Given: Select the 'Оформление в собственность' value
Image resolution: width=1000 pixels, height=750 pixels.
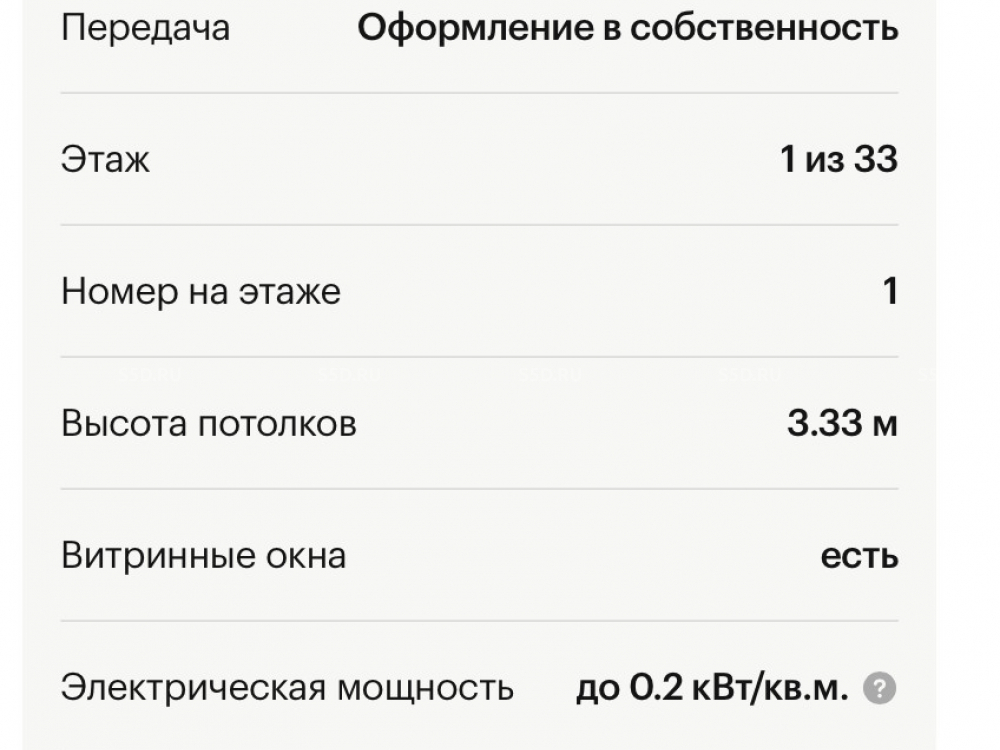Looking at the screenshot, I should pyautogui.click(x=627, y=28).
